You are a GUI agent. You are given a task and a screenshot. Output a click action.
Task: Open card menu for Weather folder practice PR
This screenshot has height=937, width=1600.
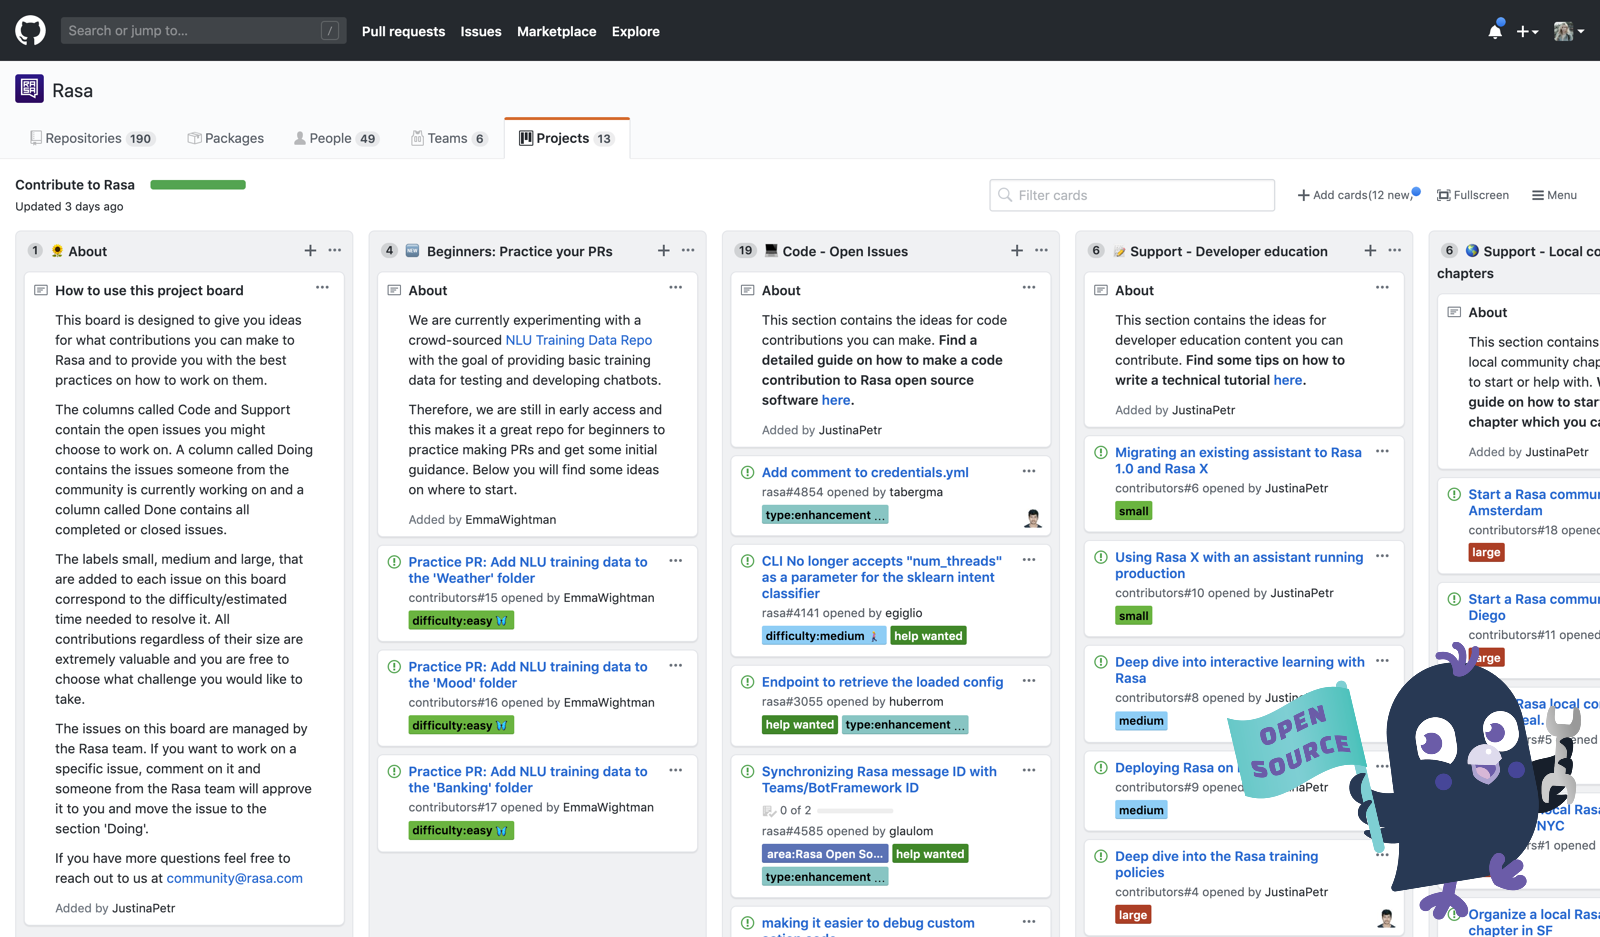pyautogui.click(x=676, y=561)
